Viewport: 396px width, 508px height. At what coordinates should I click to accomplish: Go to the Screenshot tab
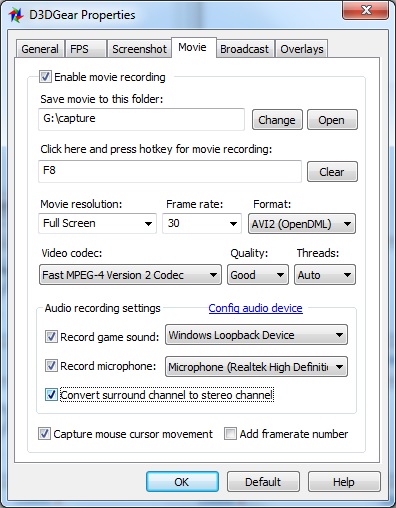[139, 49]
